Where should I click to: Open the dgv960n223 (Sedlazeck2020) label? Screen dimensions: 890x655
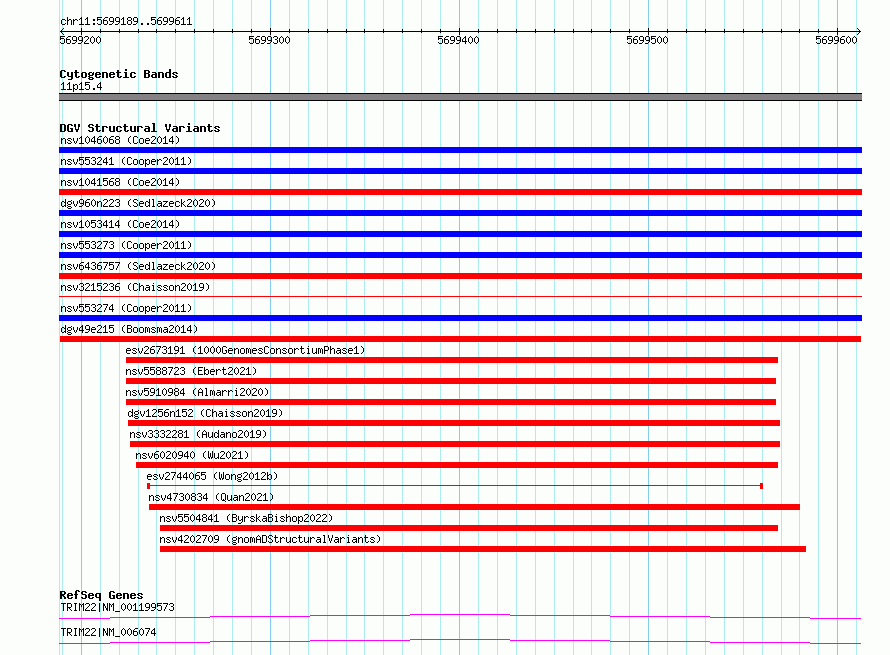coord(138,203)
